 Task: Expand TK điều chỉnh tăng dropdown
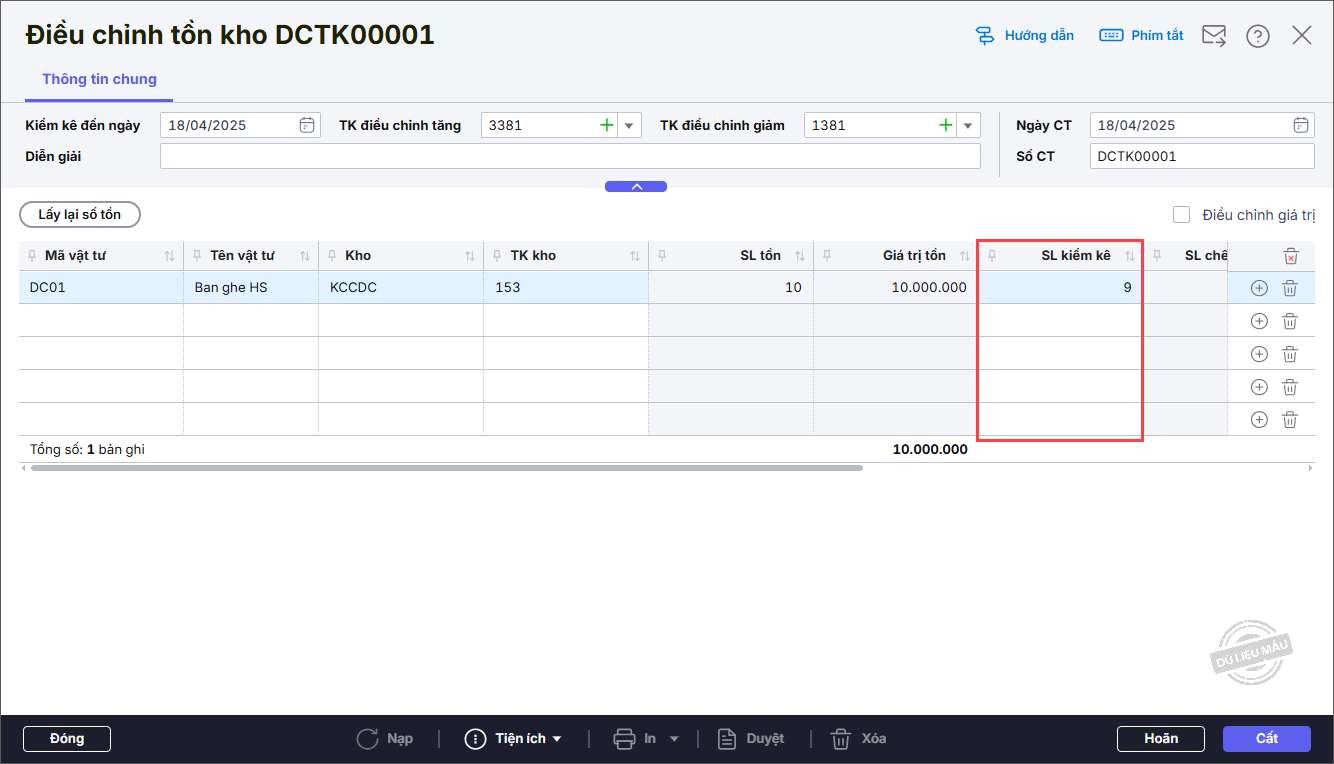click(629, 125)
